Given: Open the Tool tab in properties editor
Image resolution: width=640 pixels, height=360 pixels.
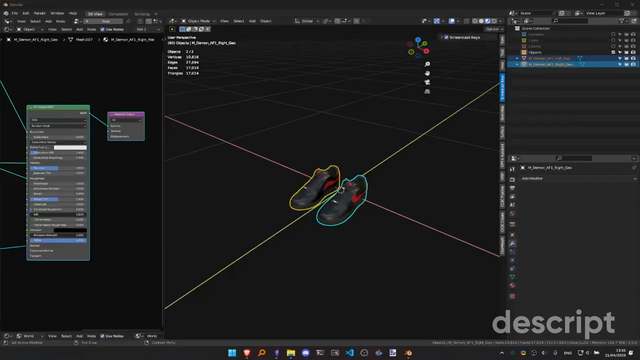Looking at the screenshot, I should [x=512, y=168].
